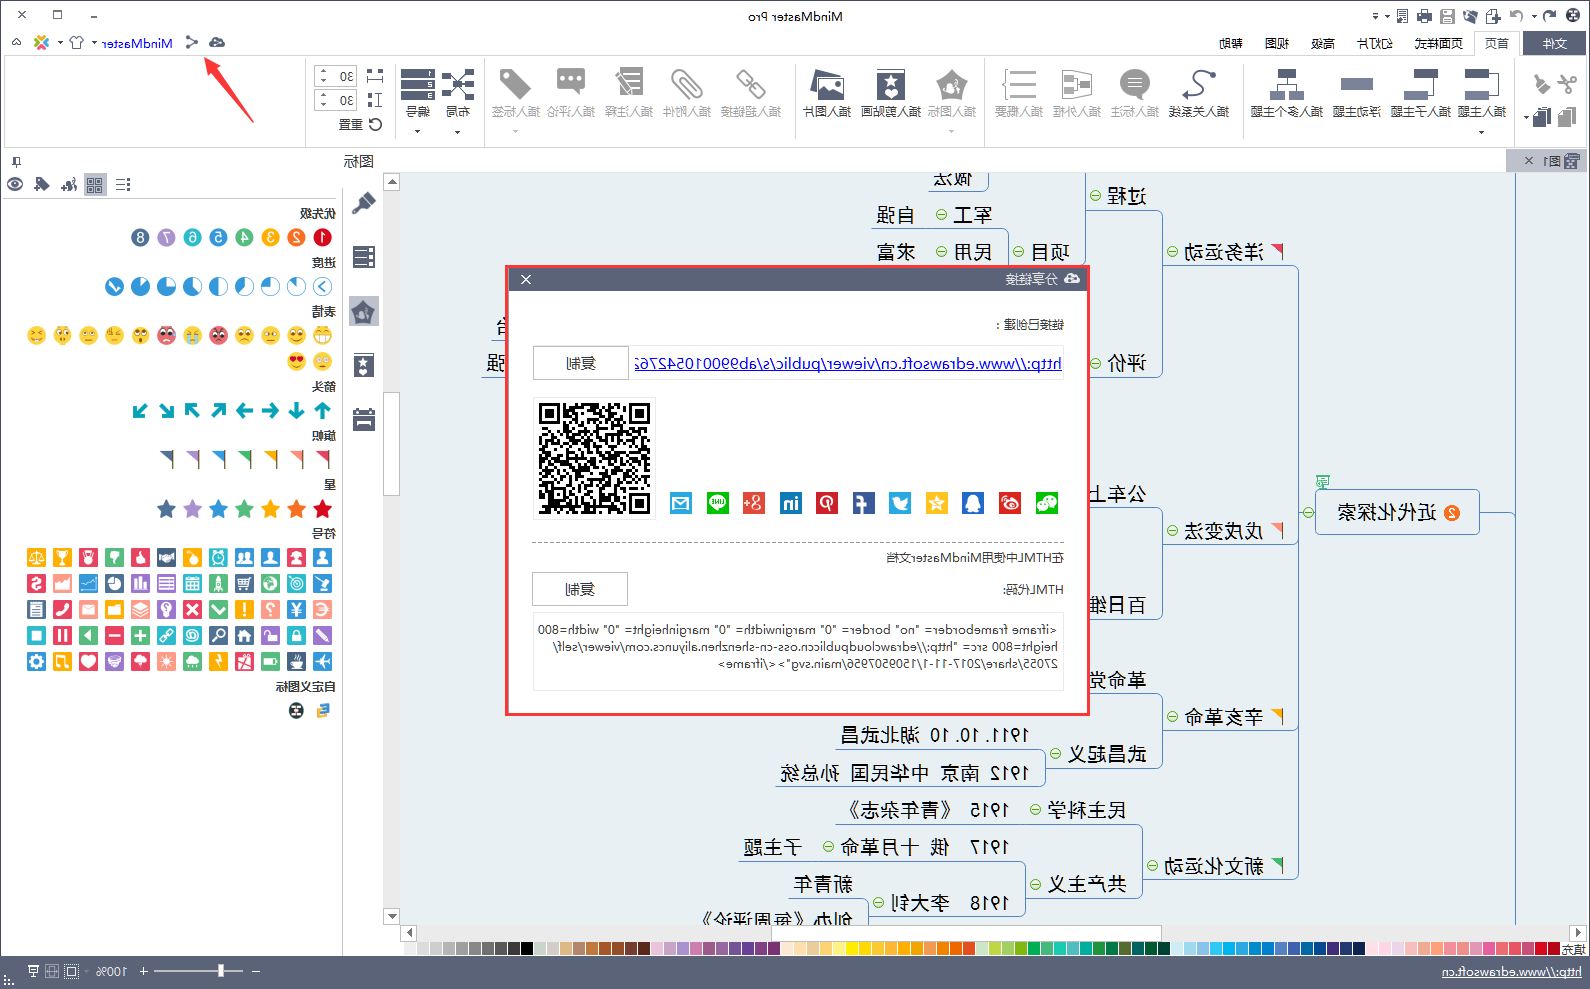Open edrawsoft.cn link in status bar
The height and width of the screenshot is (989, 1590).
tap(1511, 972)
